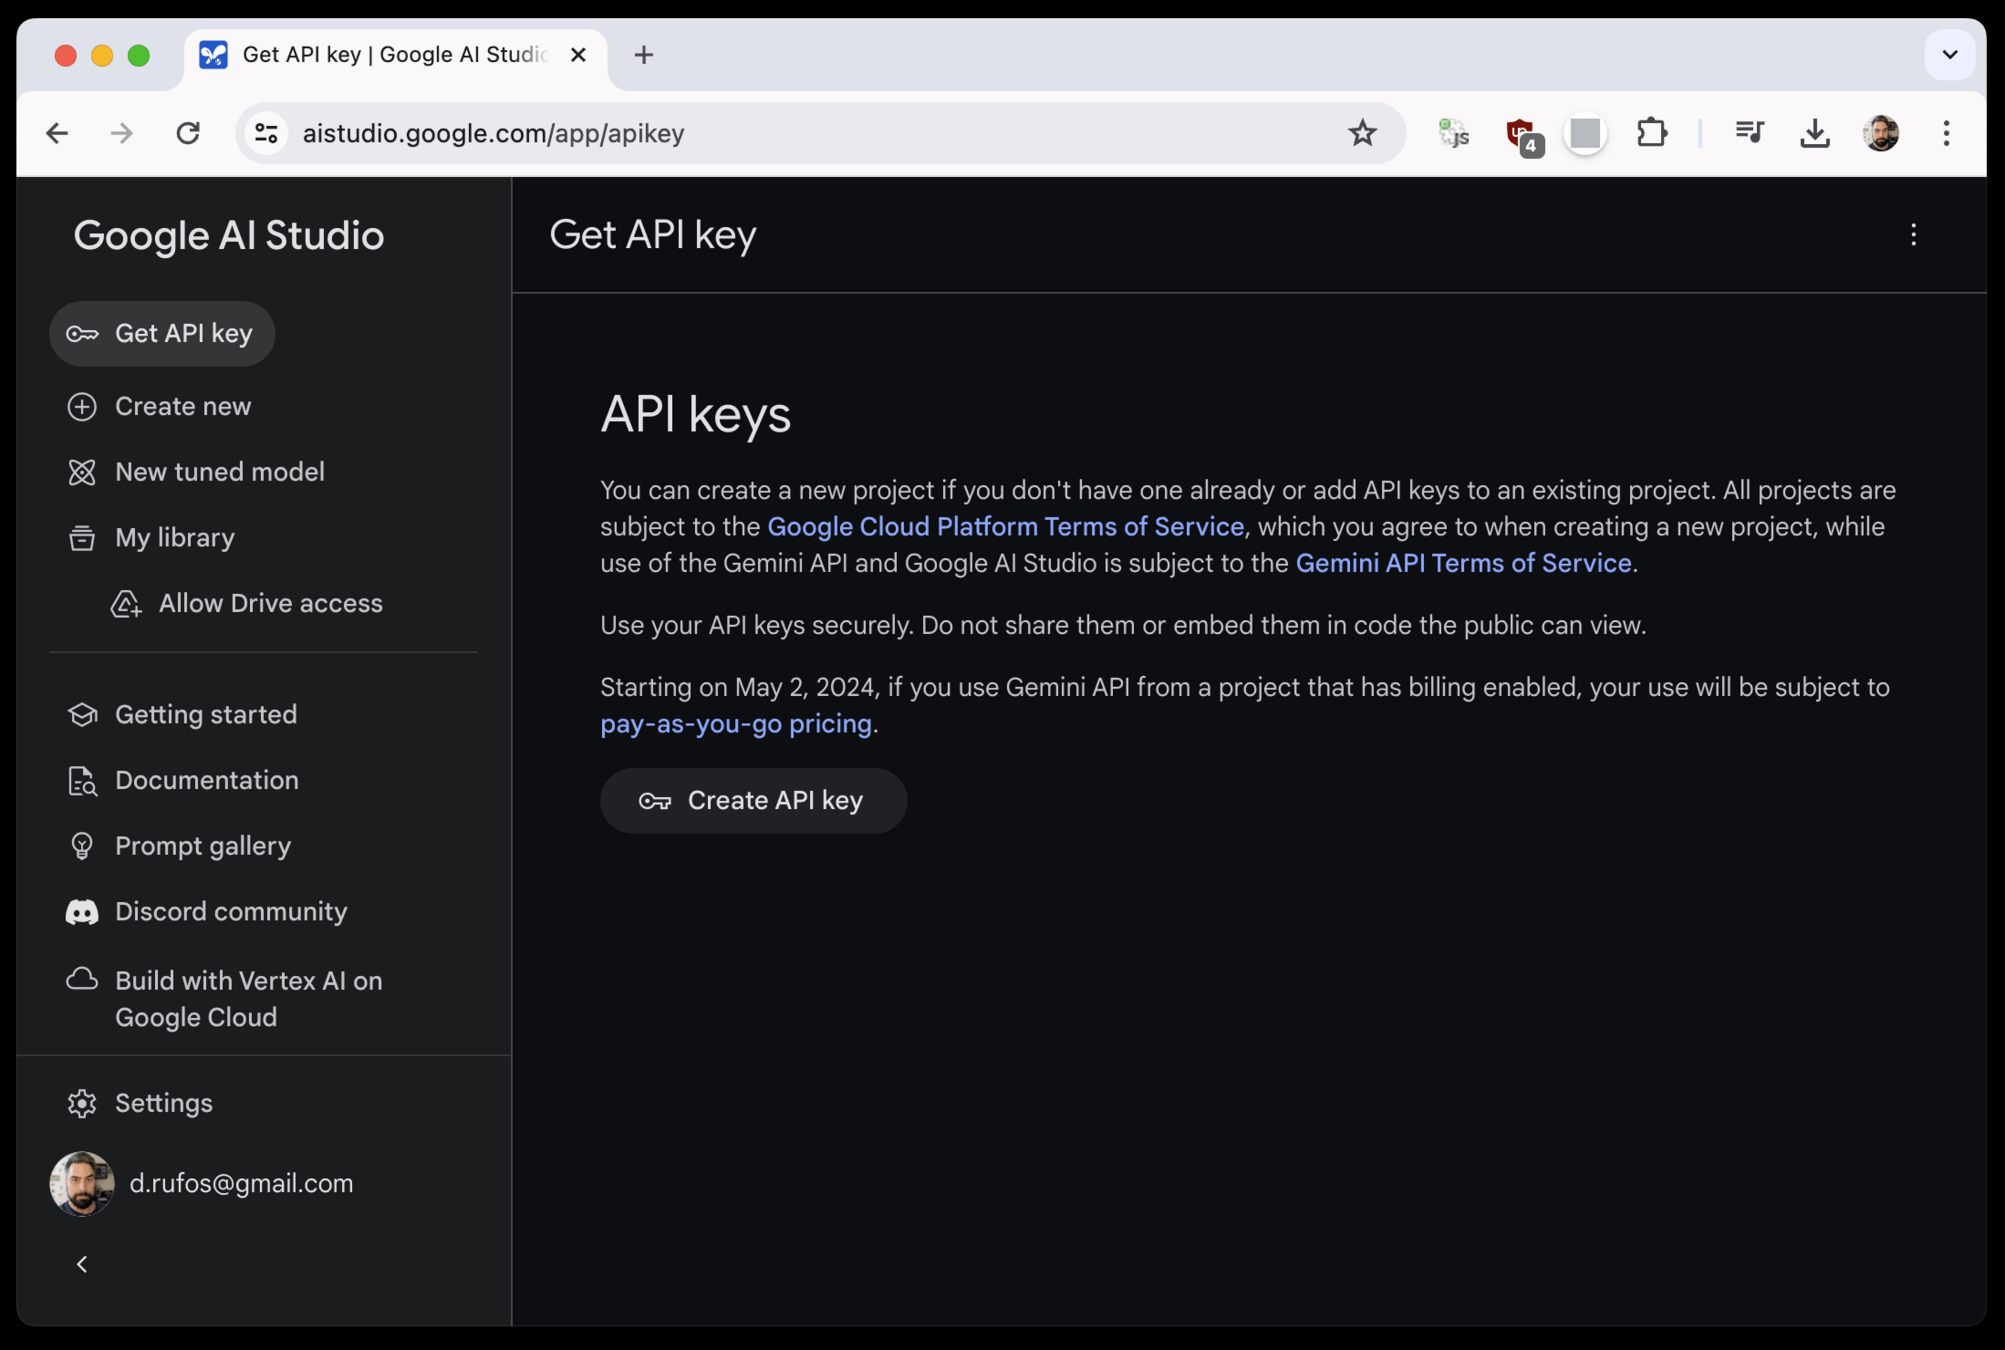Click the browser downloads icon

[x=1814, y=133]
